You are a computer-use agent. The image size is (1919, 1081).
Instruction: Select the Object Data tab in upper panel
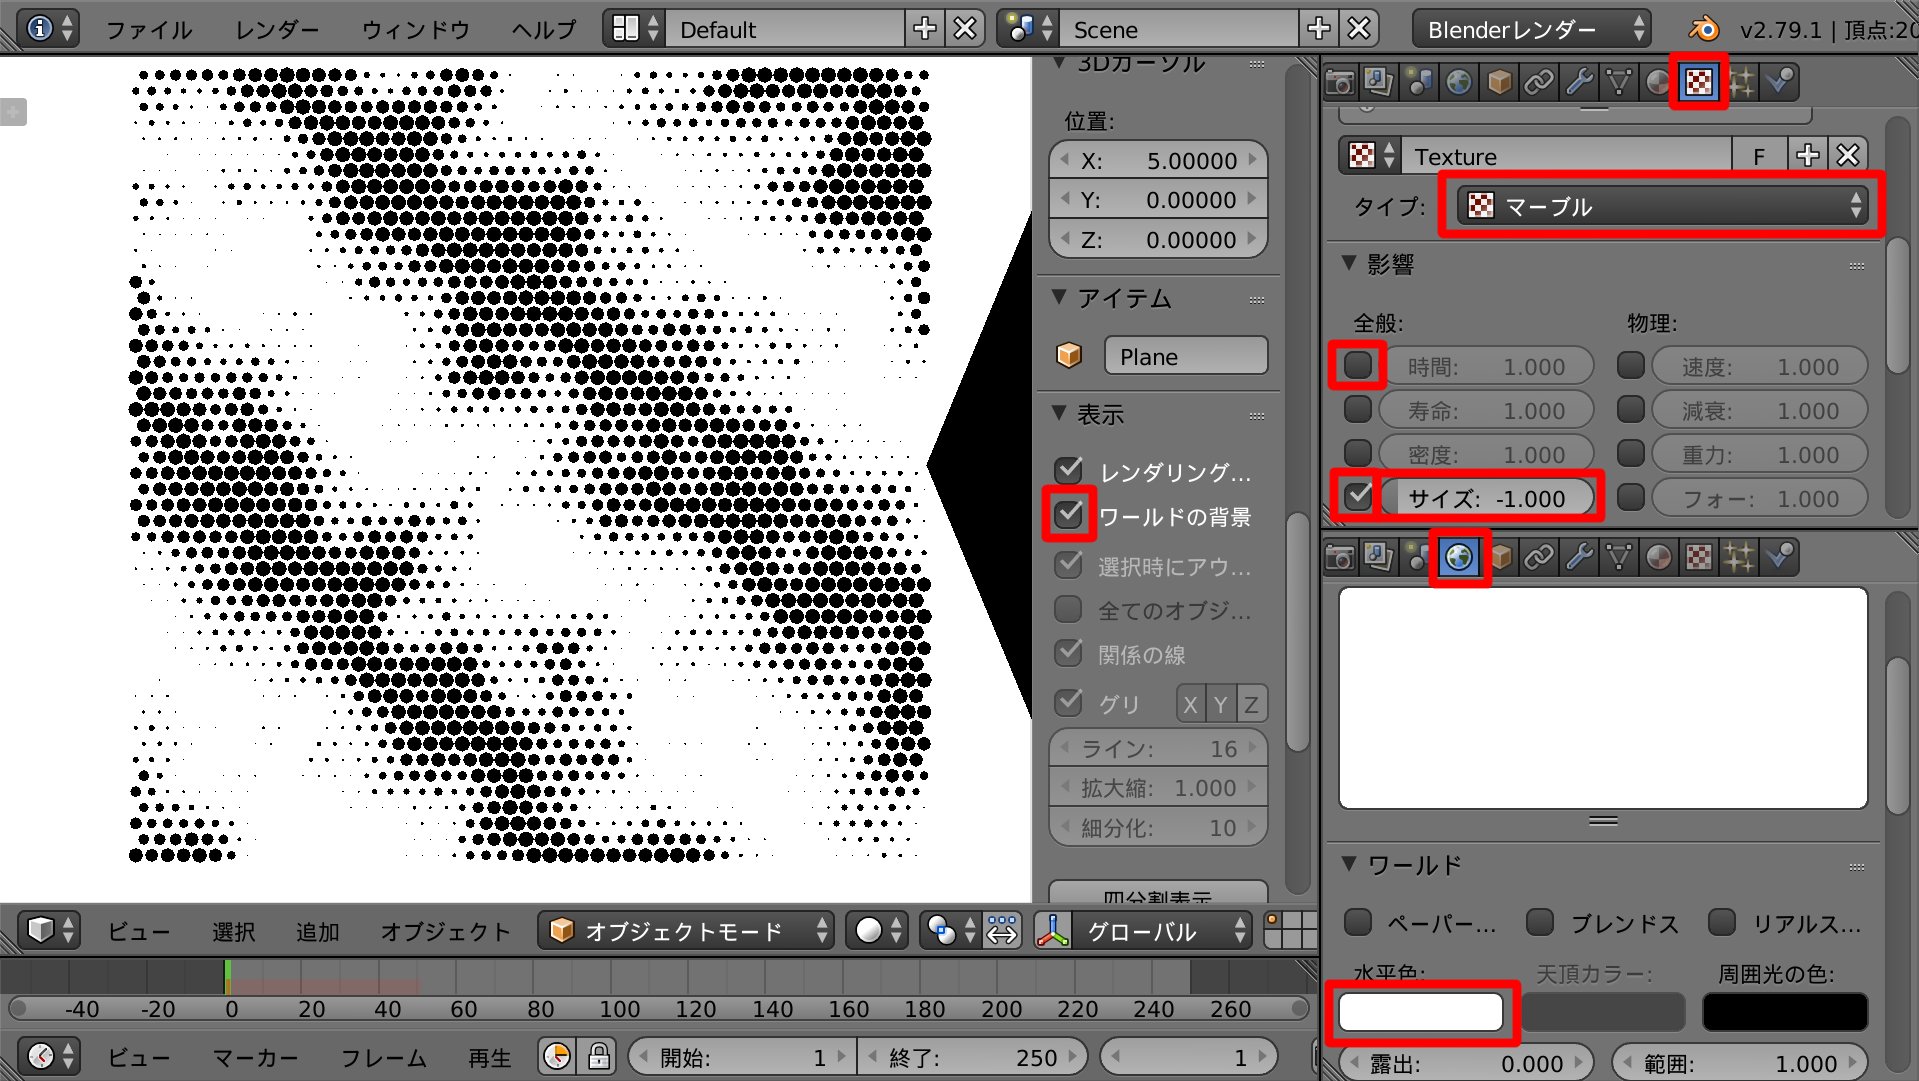click(1619, 82)
